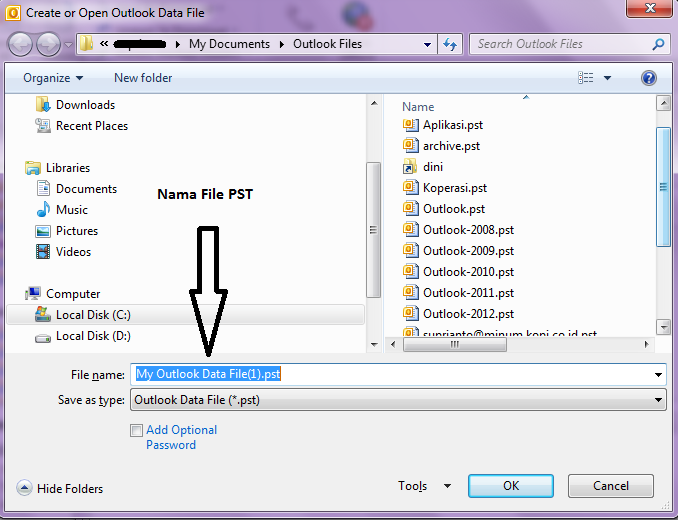Click the Refresh button beside address bar
Image resolution: width=678 pixels, height=520 pixels.
[x=450, y=44]
